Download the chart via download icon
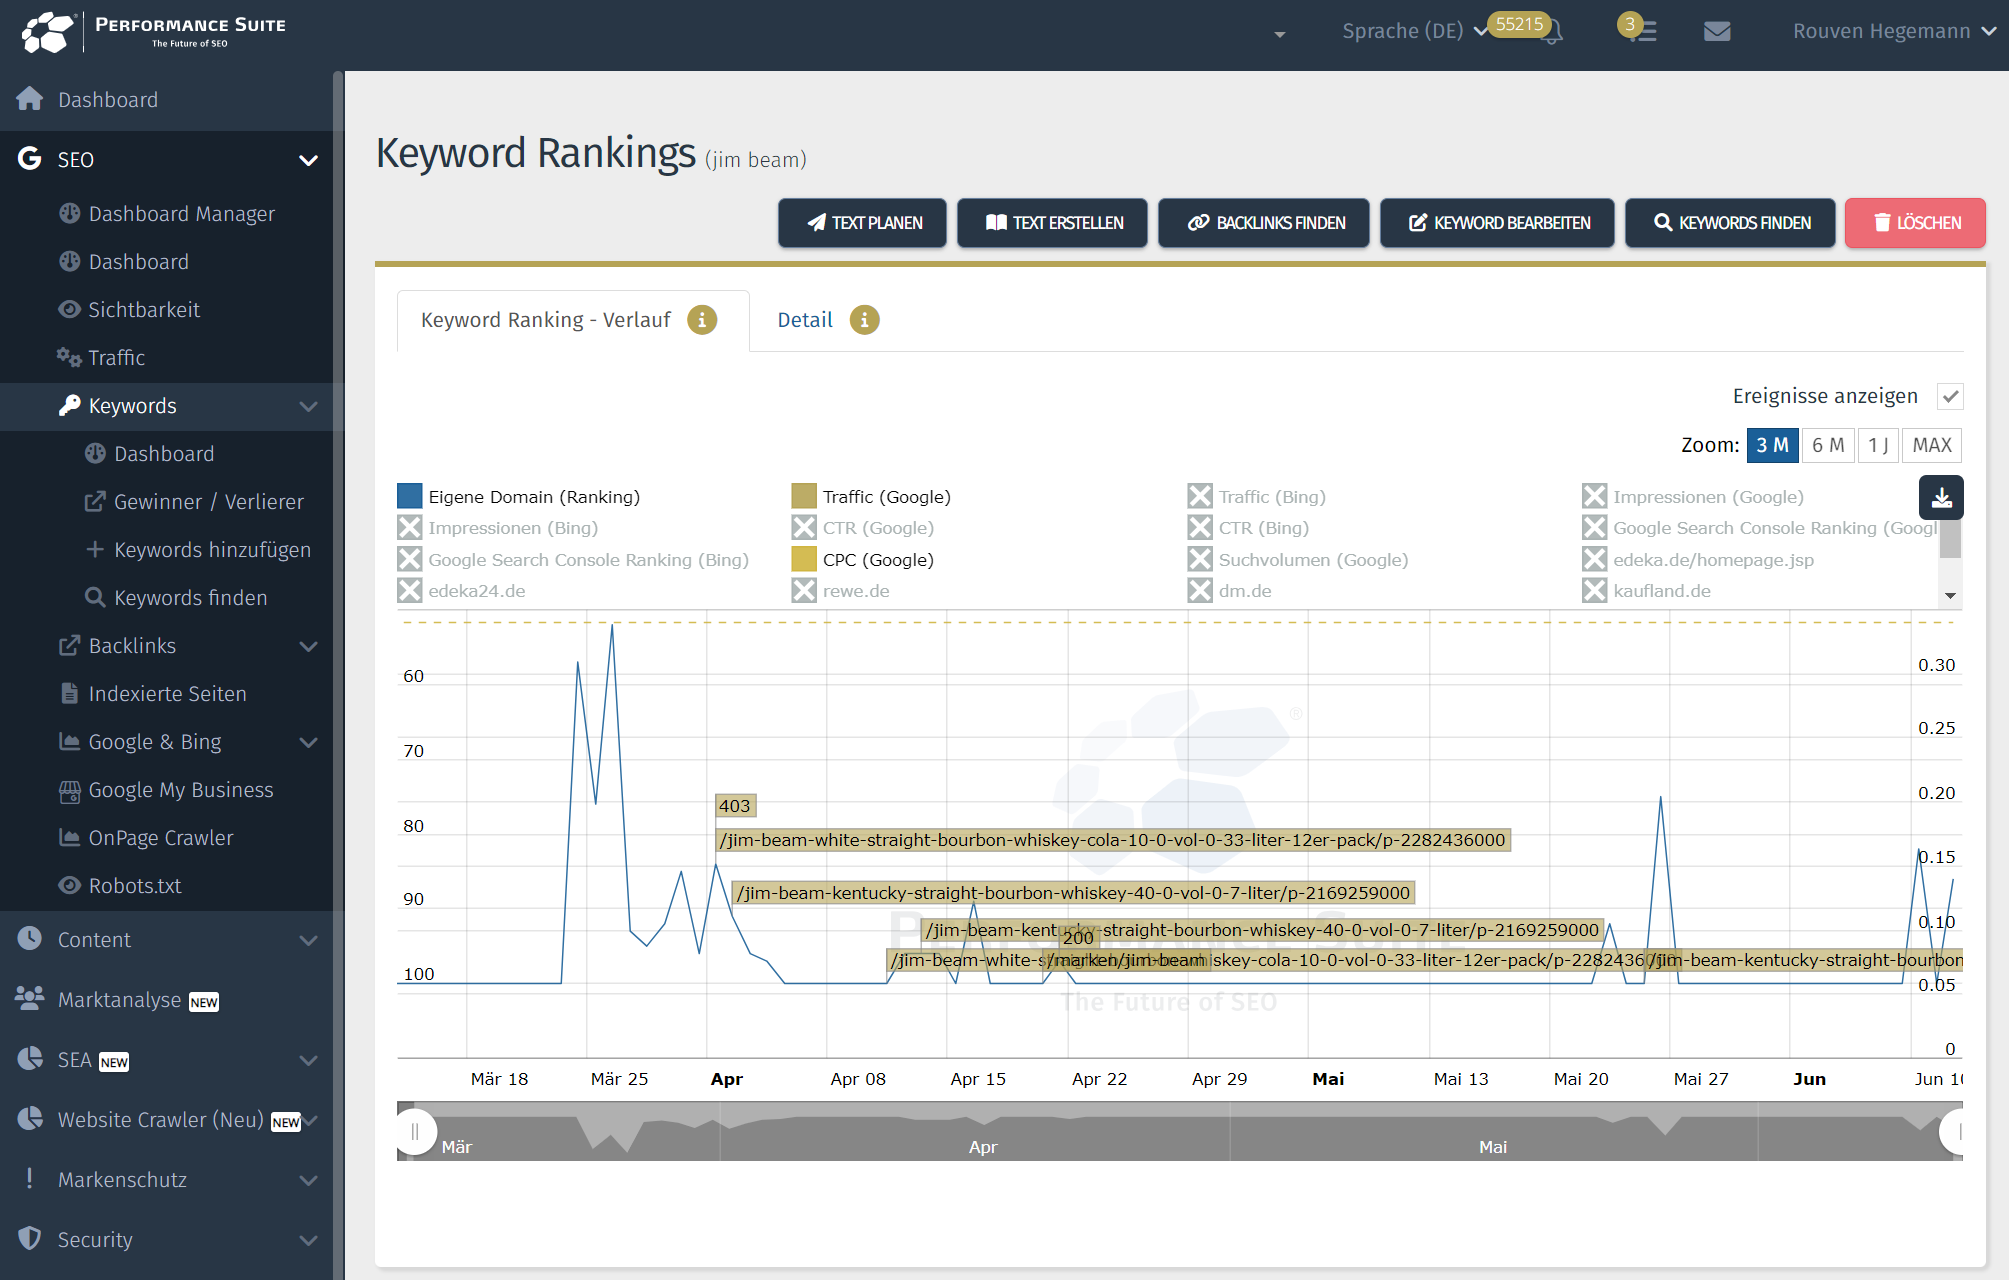Screen dimensions: 2009x1280 tap(1941, 498)
